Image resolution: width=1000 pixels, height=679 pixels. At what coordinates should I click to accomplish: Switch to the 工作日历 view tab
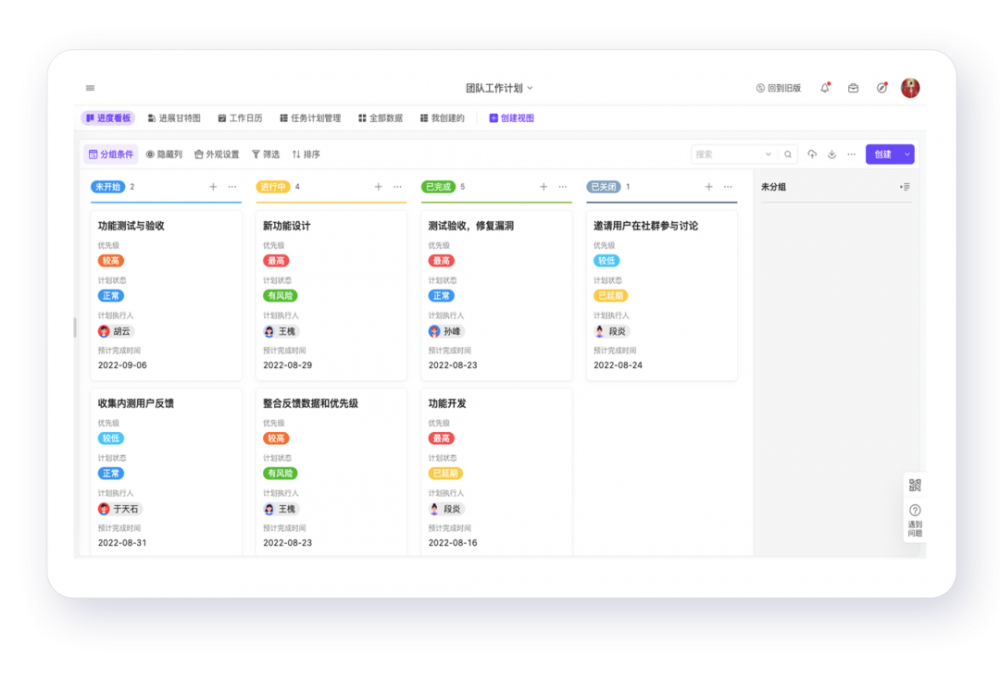point(240,118)
